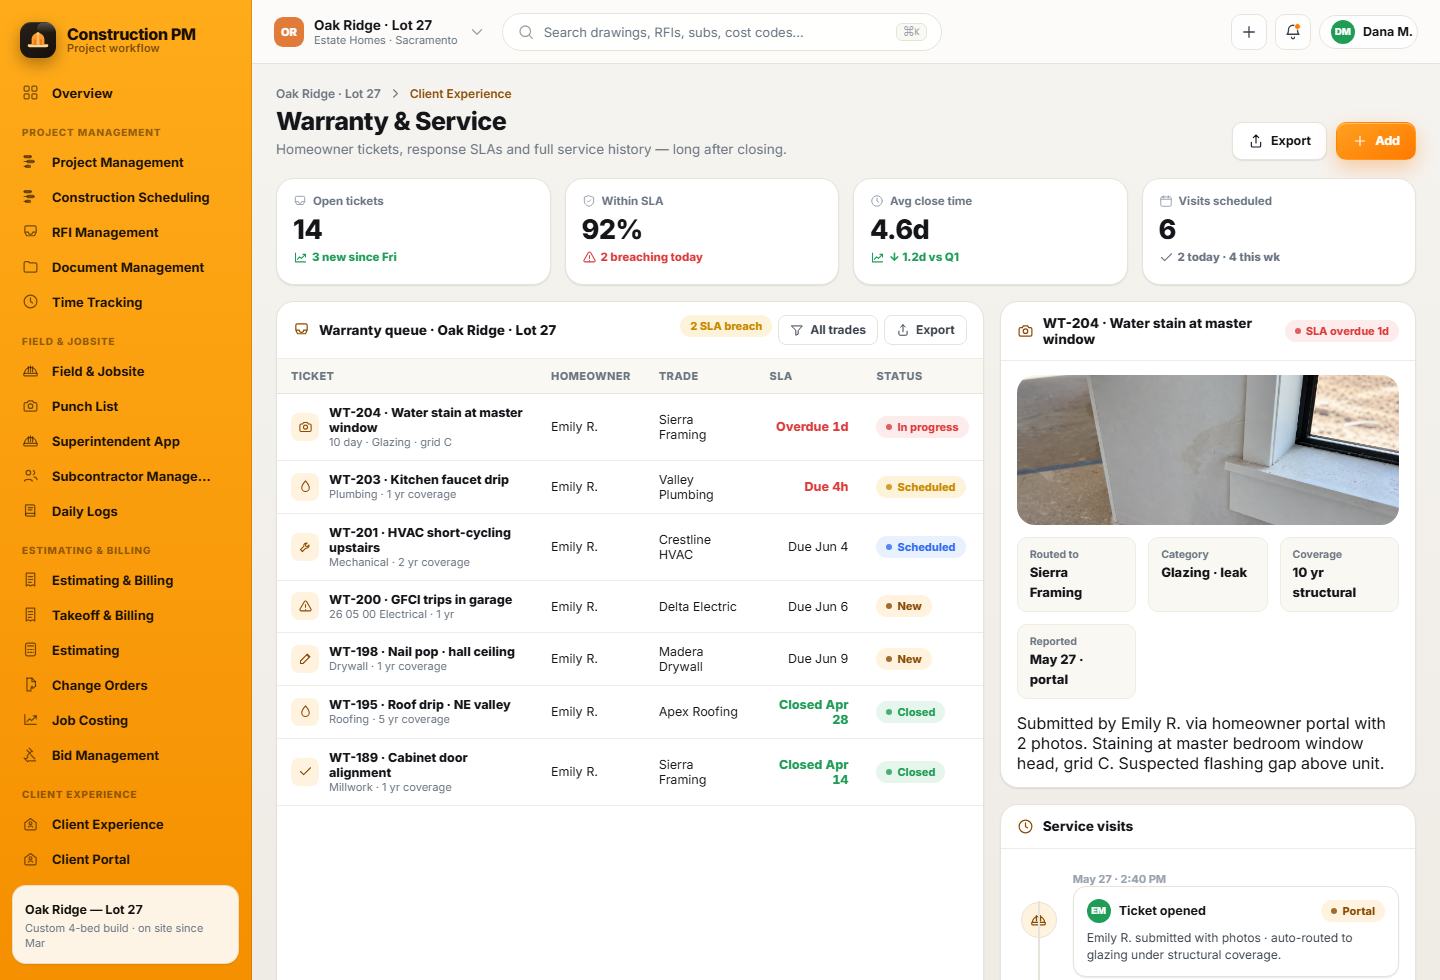
Task: Click the droplet icon on WT-203 row
Action: pyautogui.click(x=305, y=487)
